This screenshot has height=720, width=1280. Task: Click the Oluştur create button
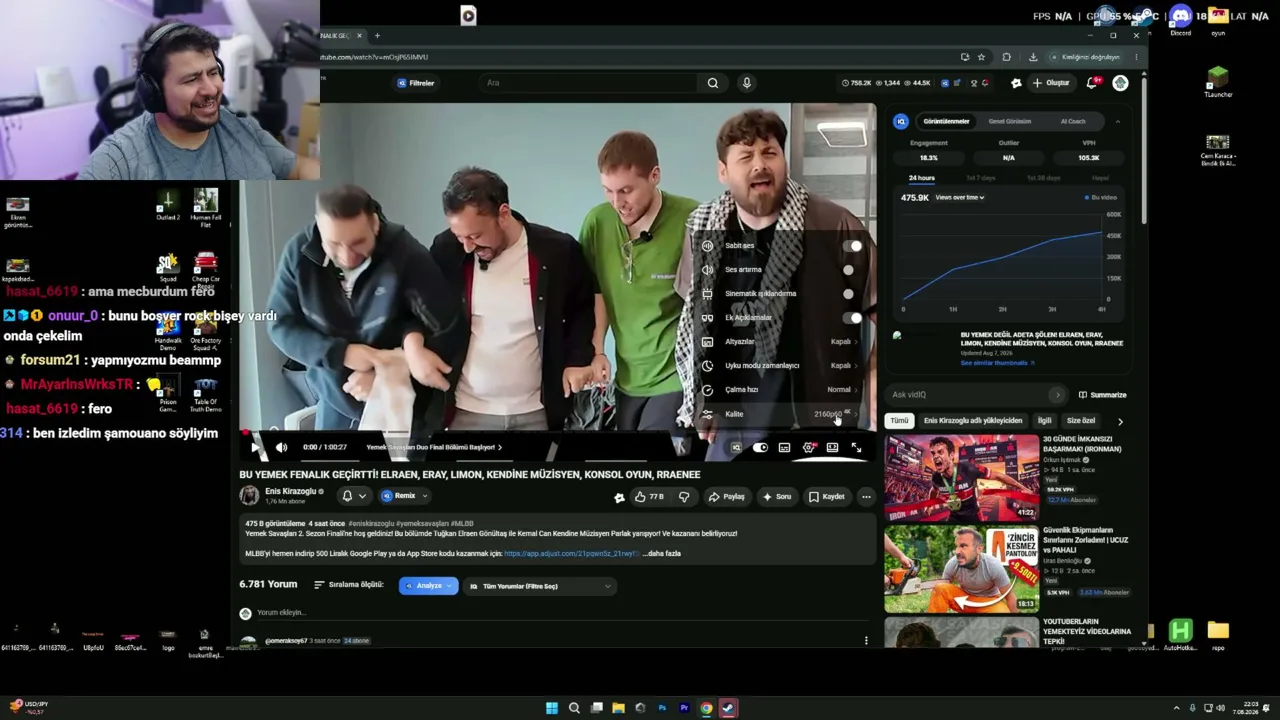1051,83
